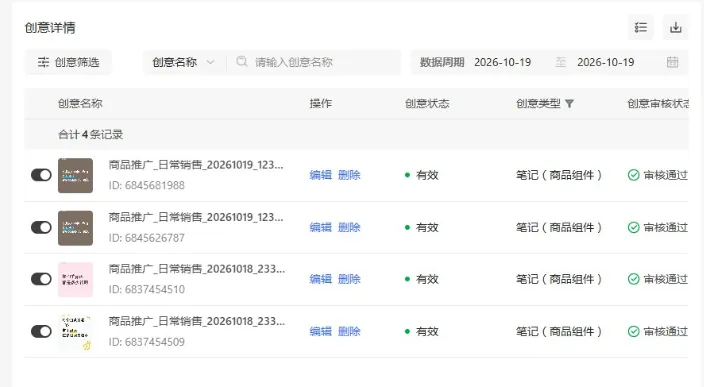Toggle the switch for creative ID 6837454509
The image size is (704, 387).
click(41, 331)
